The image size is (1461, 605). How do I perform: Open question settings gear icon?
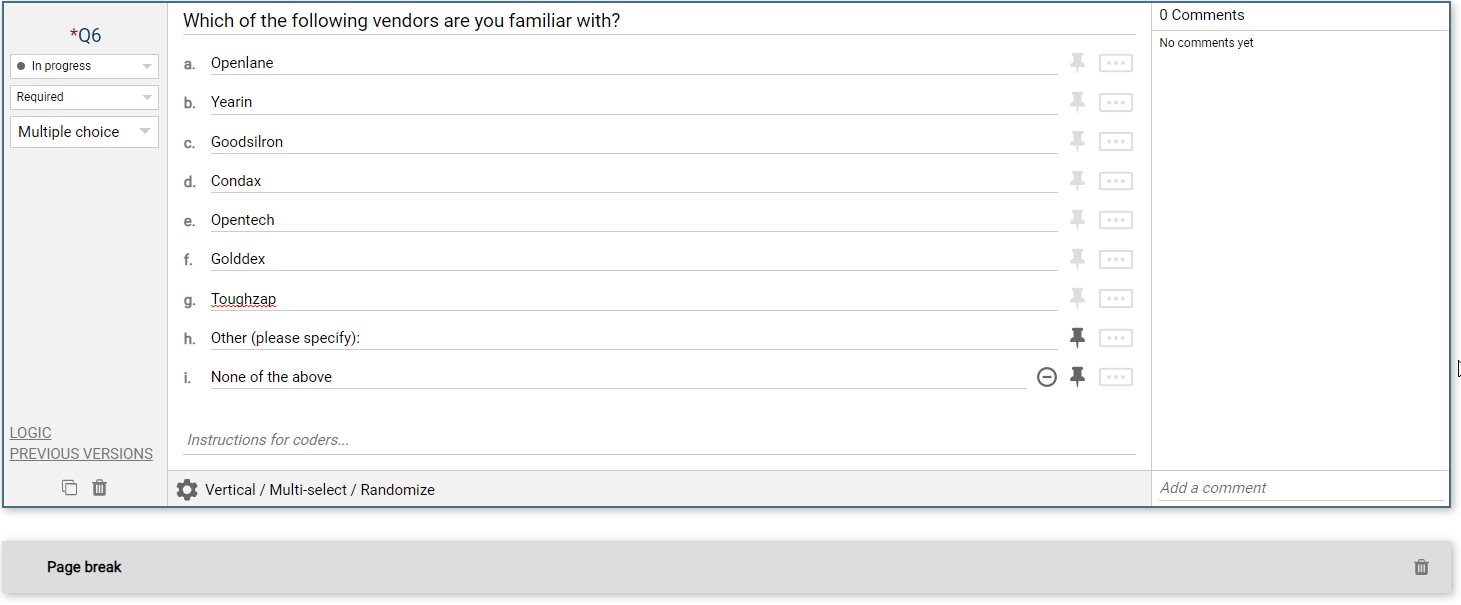[187, 490]
